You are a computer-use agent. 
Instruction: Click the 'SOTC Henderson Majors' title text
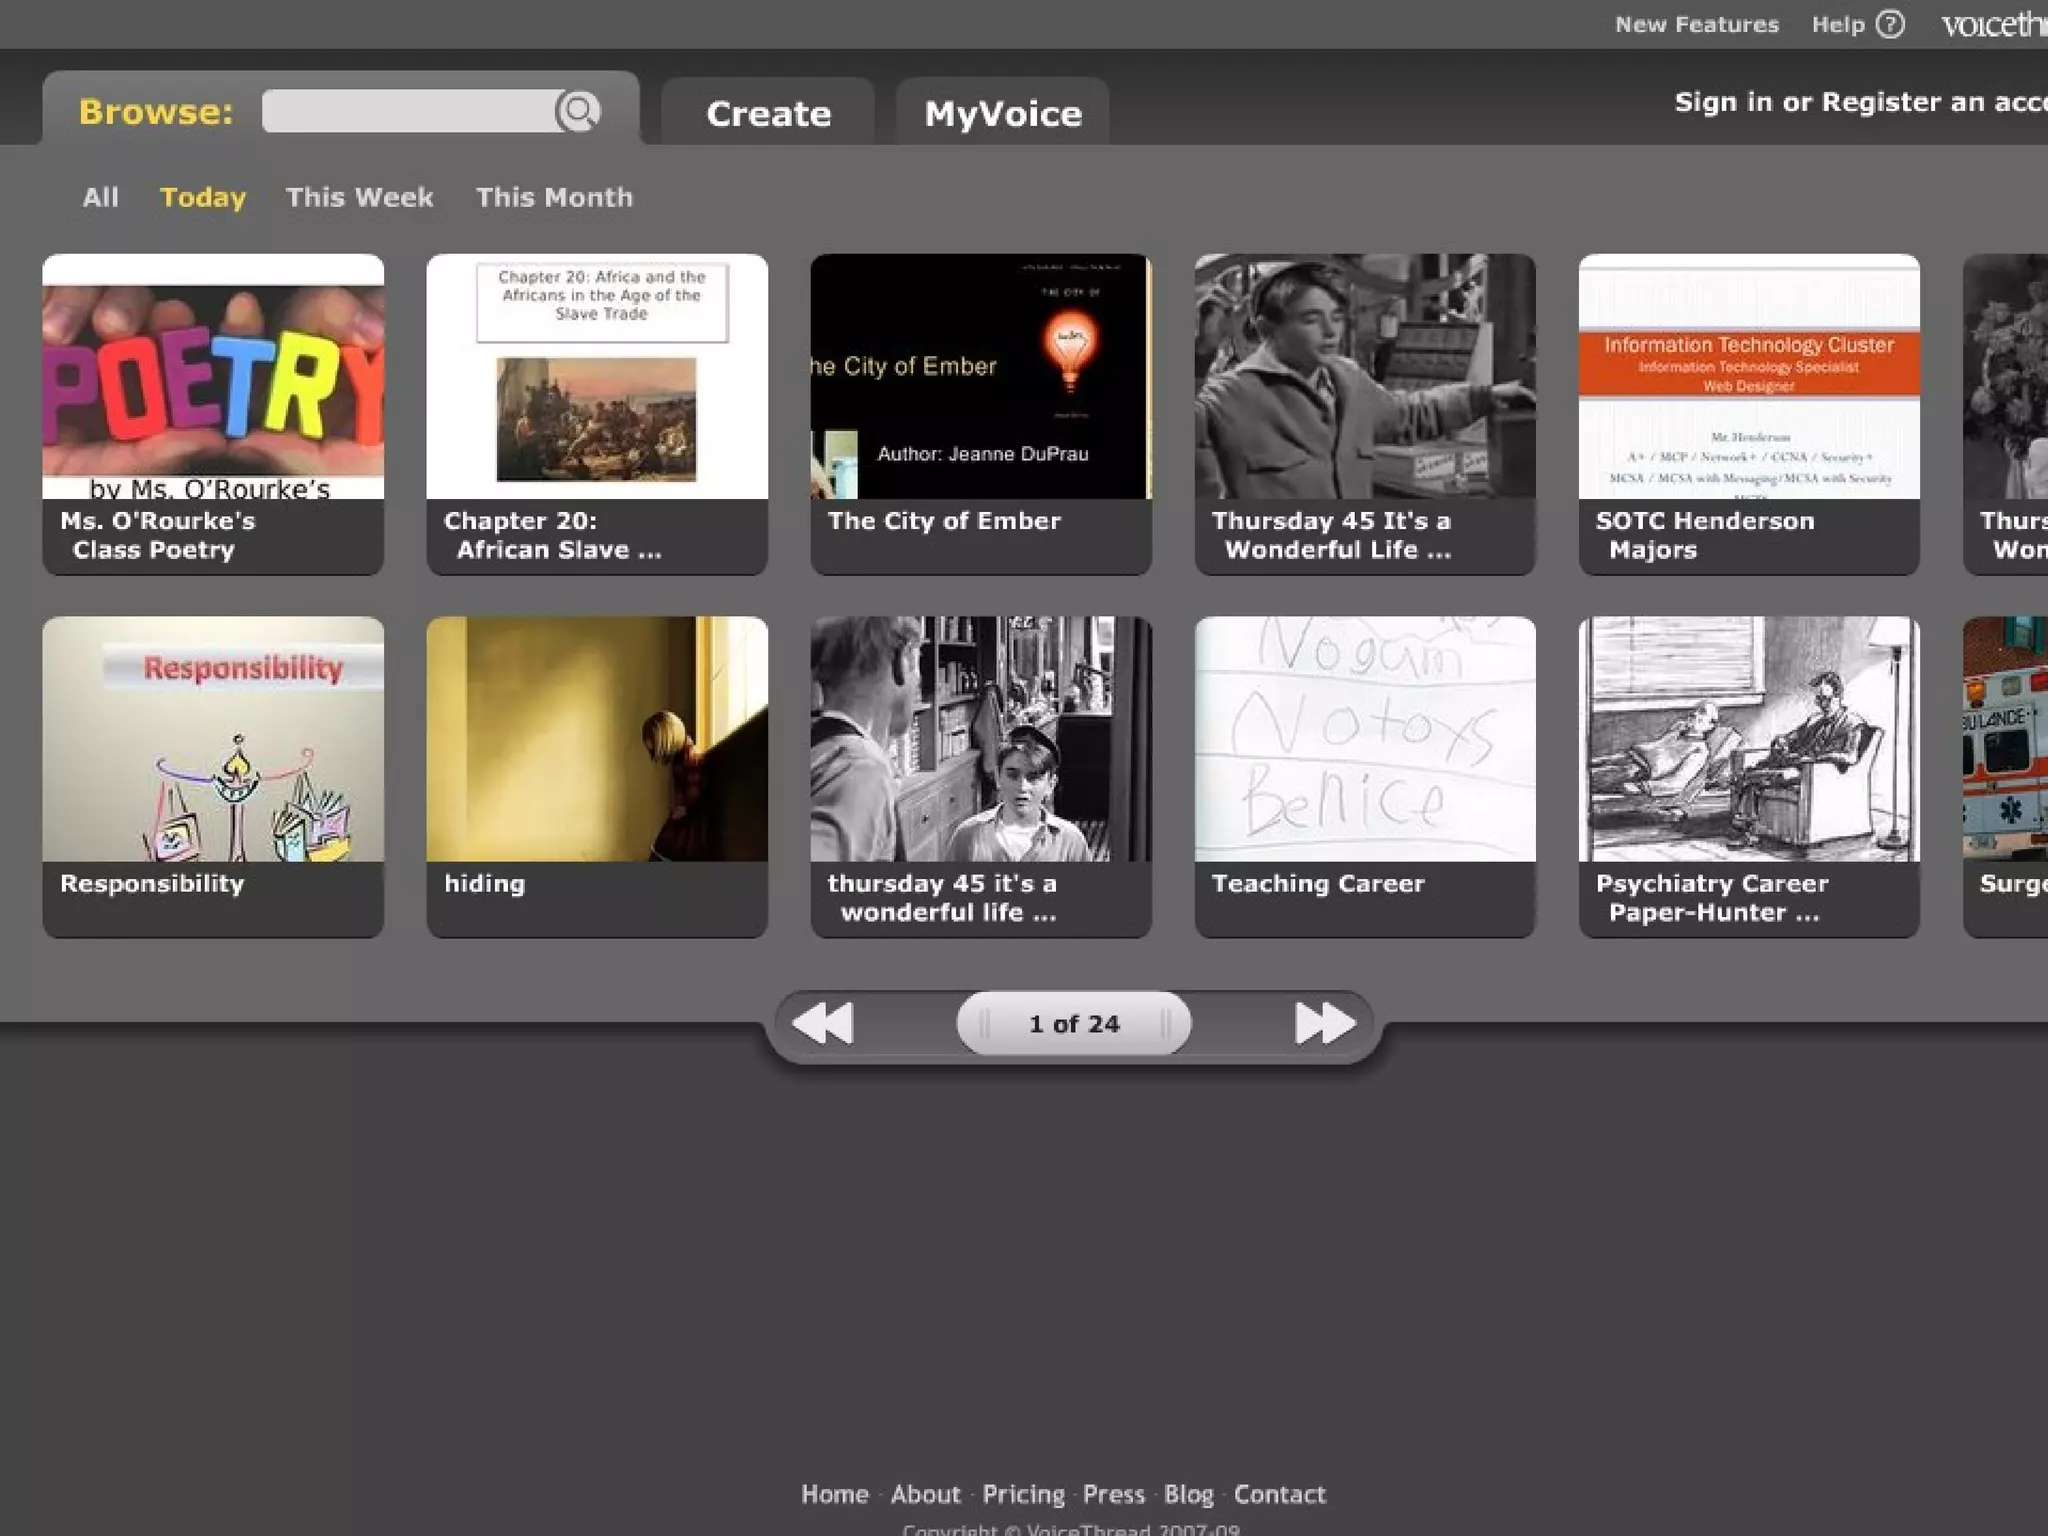pyautogui.click(x=1705, y=535)
